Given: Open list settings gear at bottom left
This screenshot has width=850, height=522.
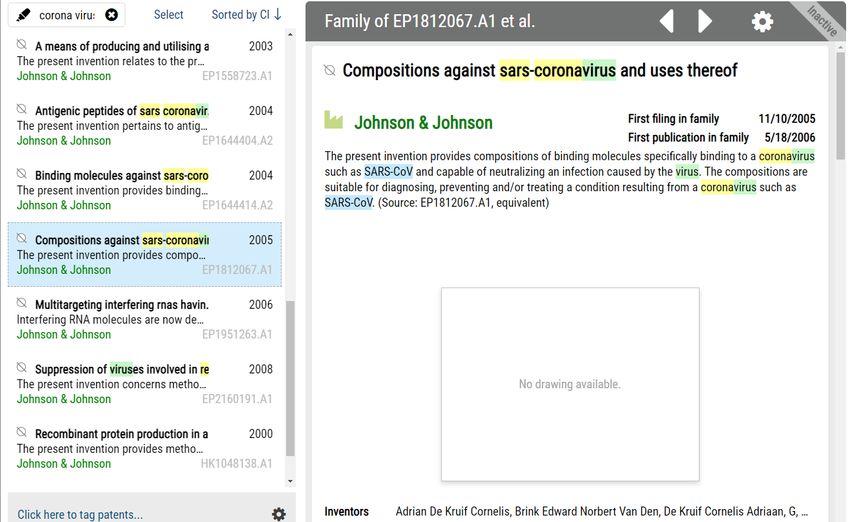Looking at the screenshot, I should click(278, 514).
